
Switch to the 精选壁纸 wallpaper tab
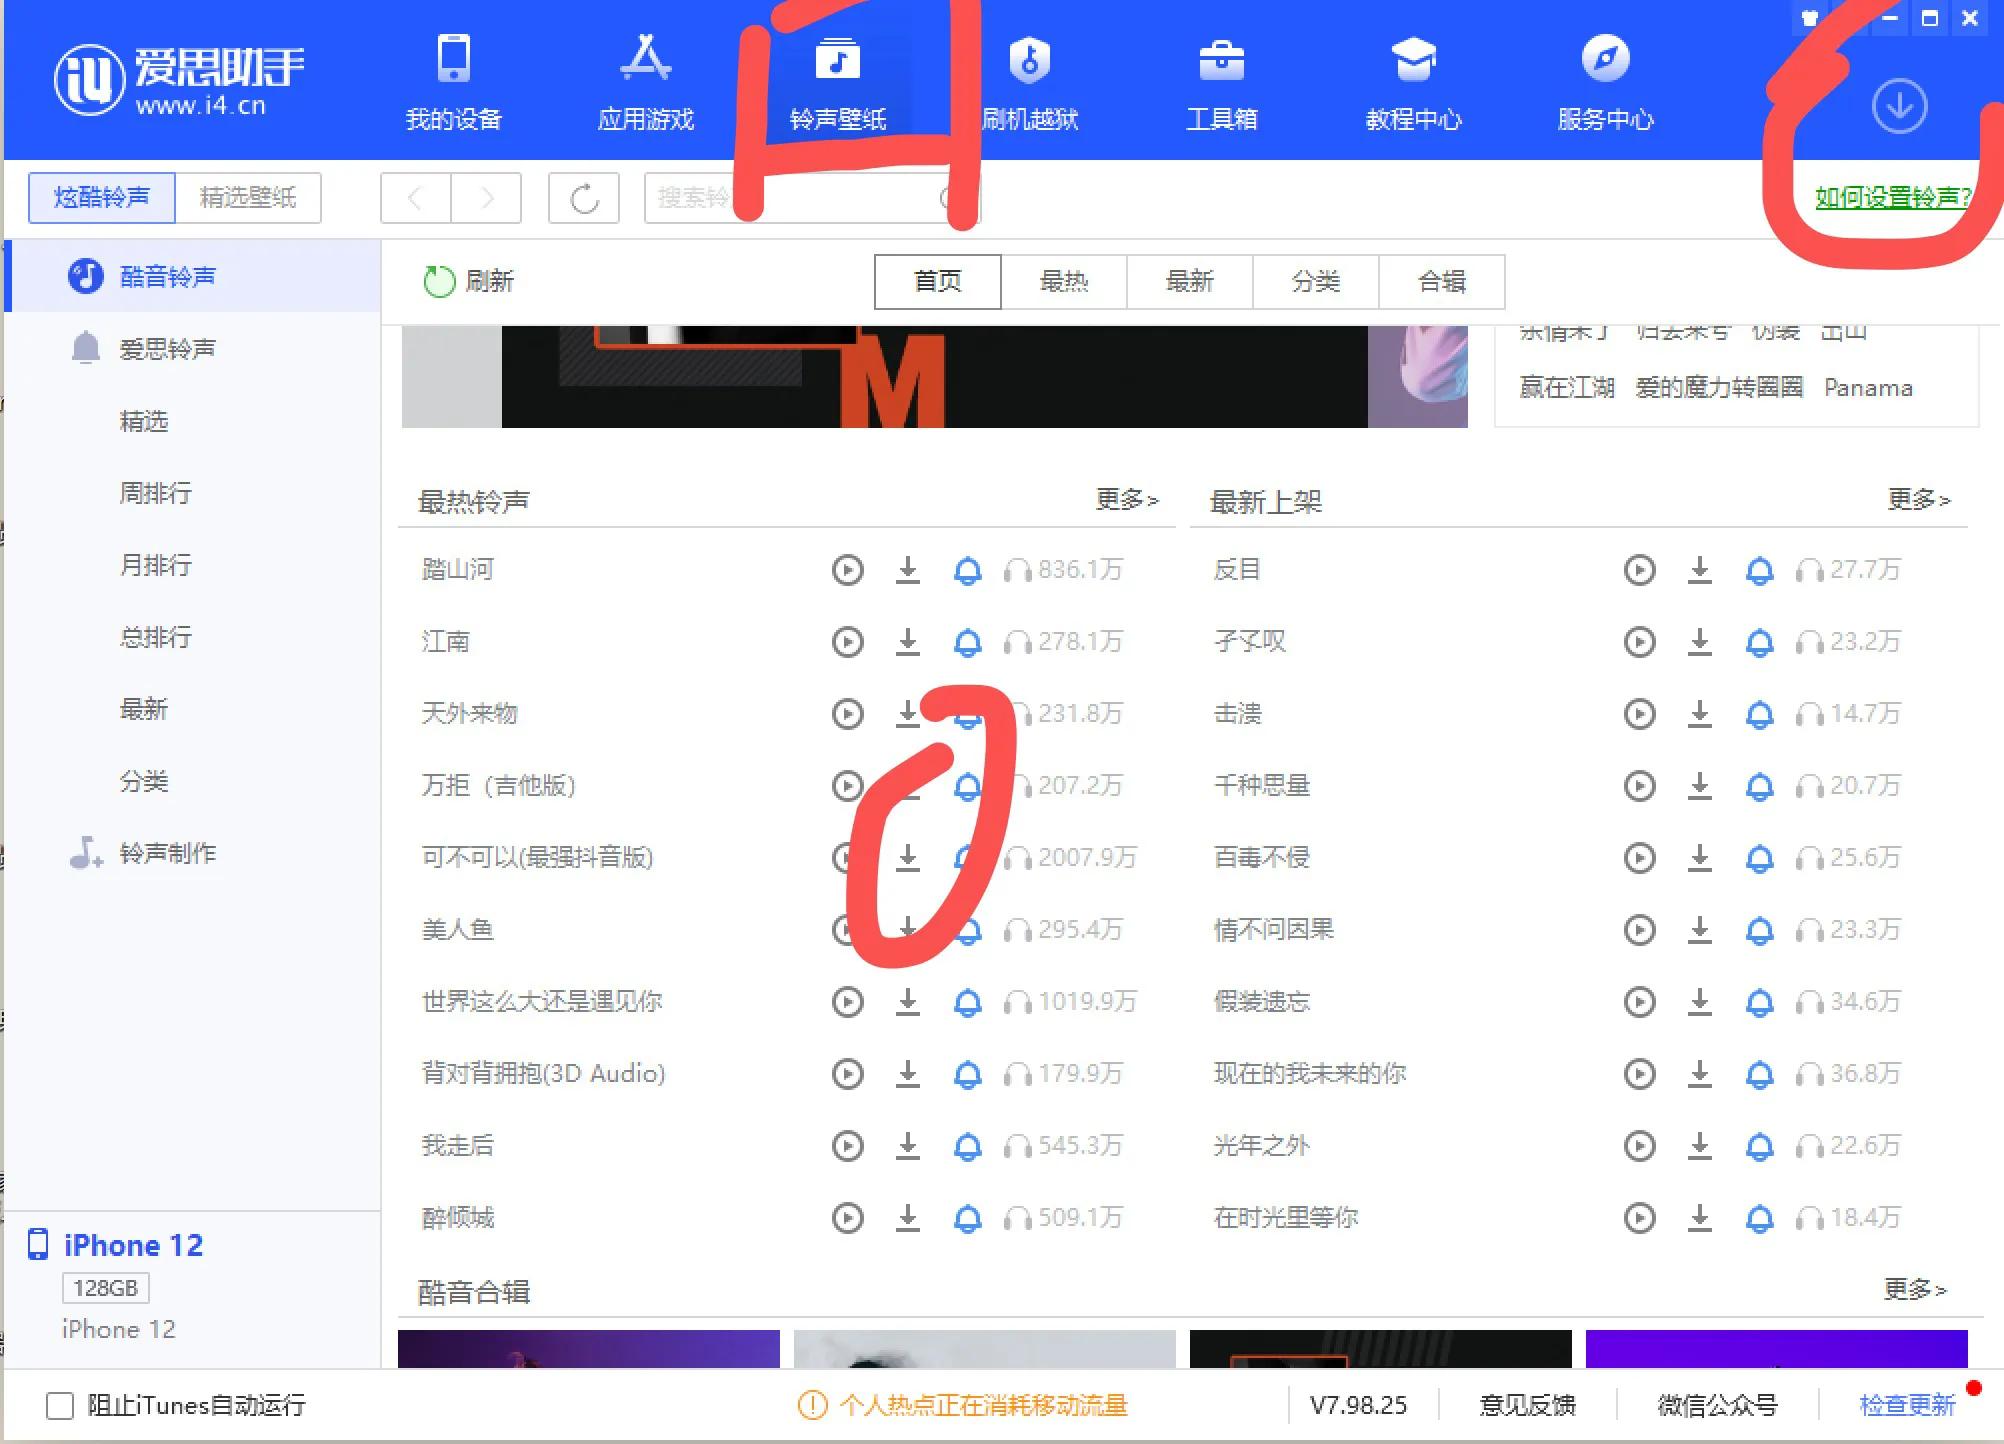point(248,197)
